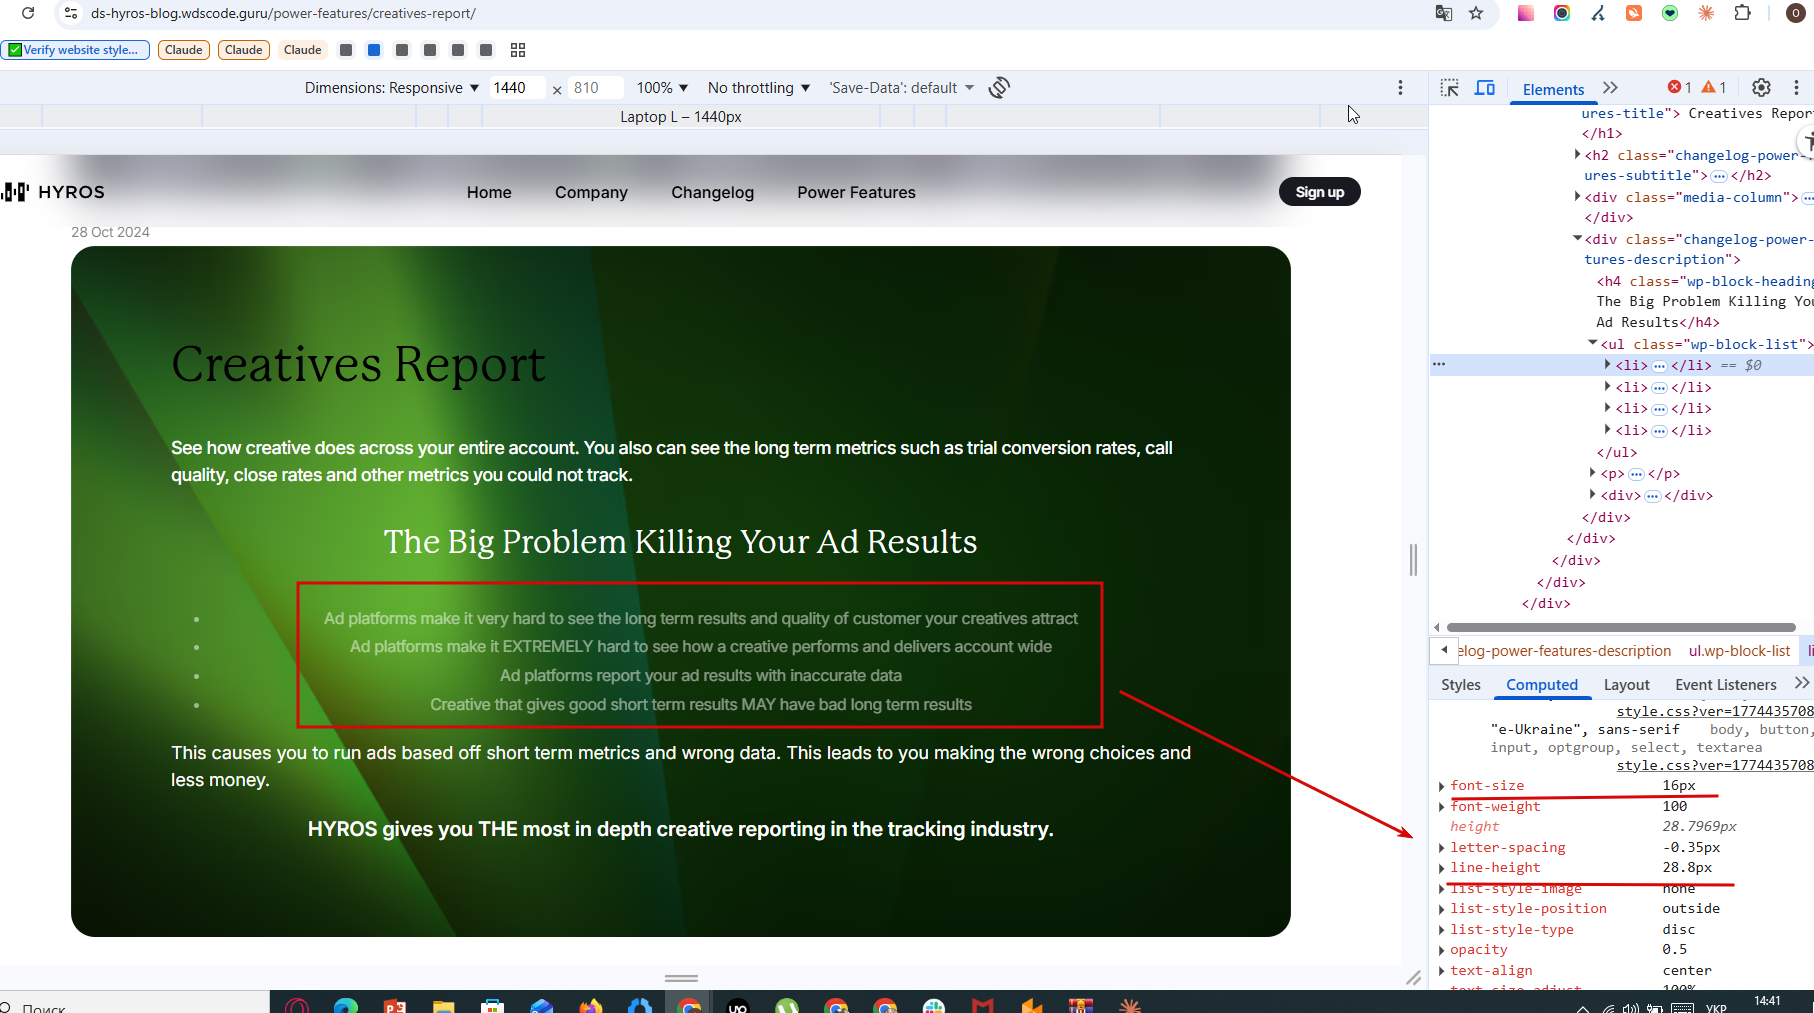This screenshot has height=1013, width=1814.
Task: Open the Layout pane tab
Action: pyautogui.click(x=1626, y=684)
